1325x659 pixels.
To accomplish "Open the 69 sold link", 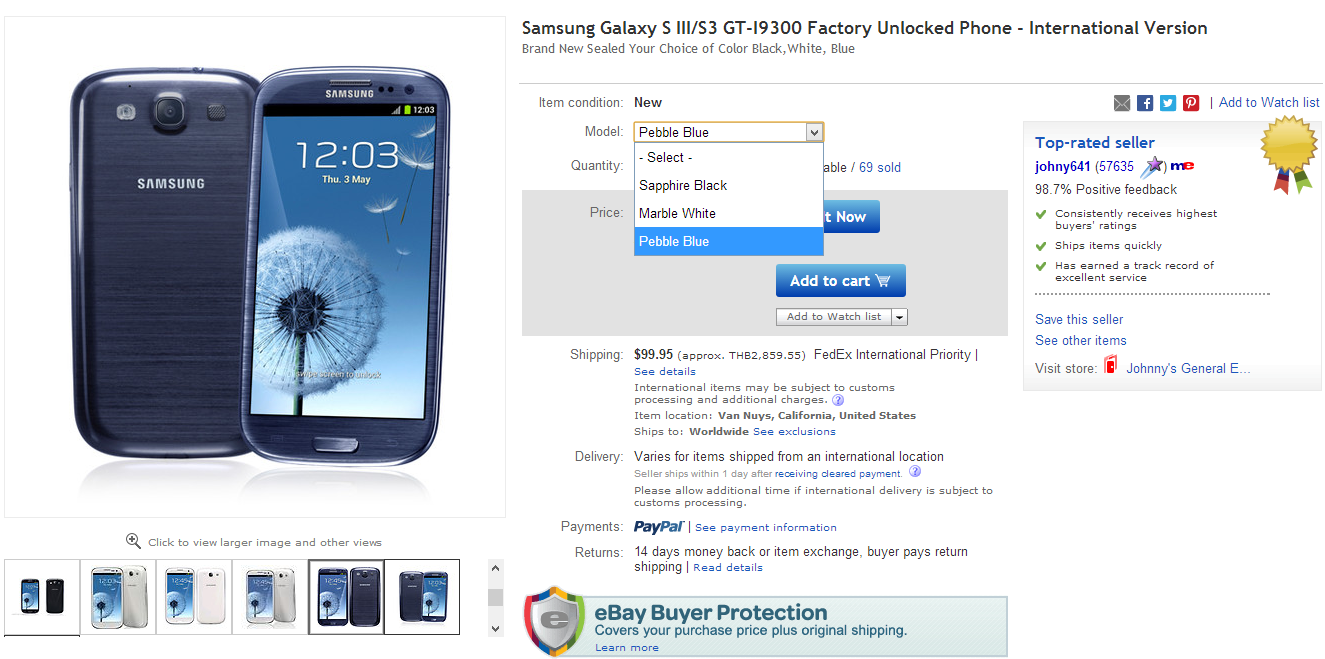I will (x=880, y=167).
